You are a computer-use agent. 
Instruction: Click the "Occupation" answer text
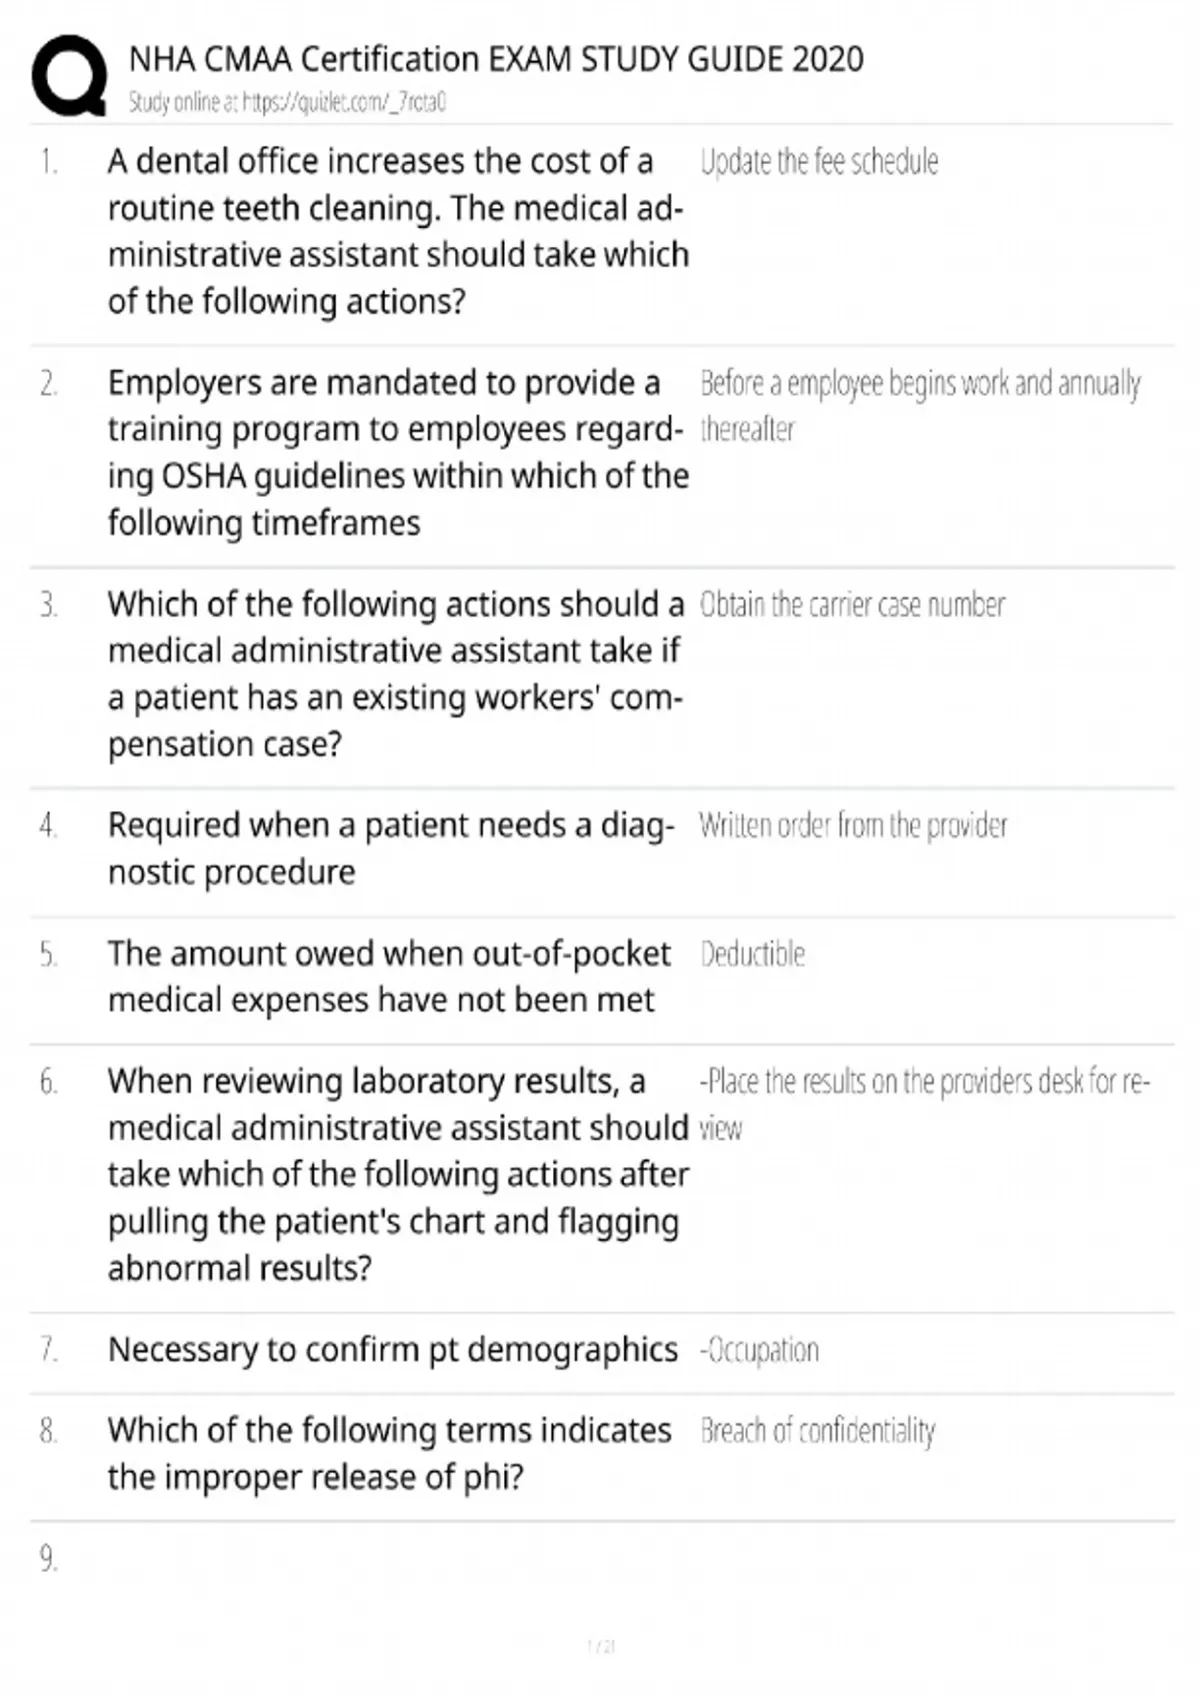pos(759,1351)
